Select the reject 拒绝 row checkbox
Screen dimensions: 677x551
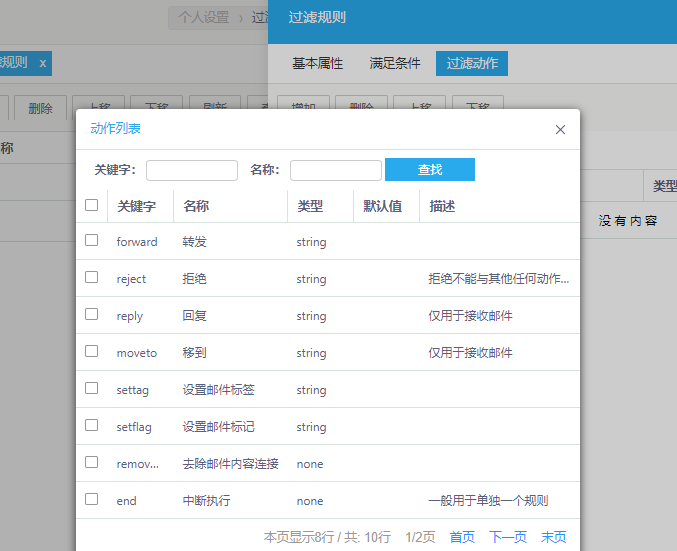tap(92, 278)
